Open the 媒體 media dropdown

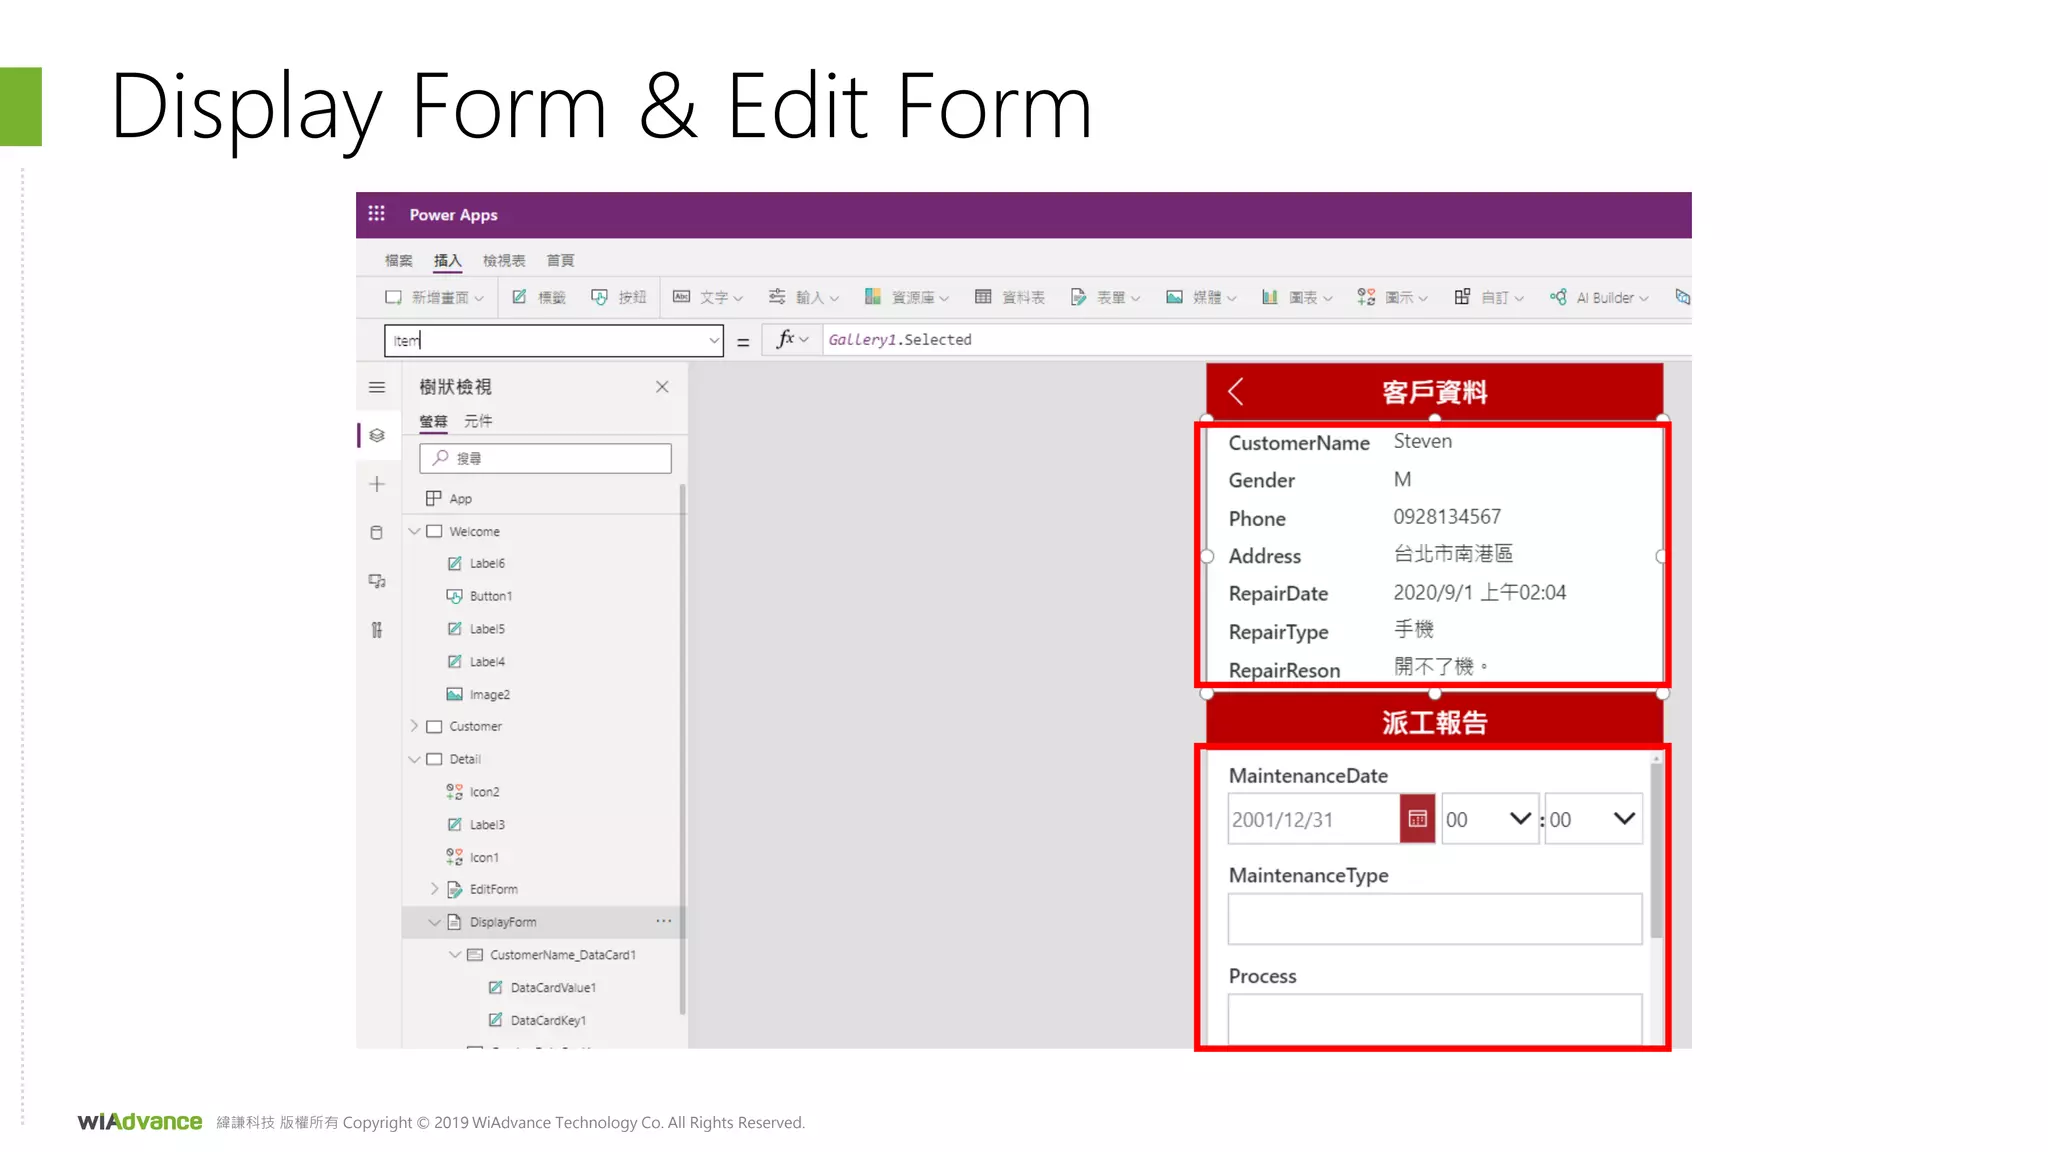tap(1201, 297)
